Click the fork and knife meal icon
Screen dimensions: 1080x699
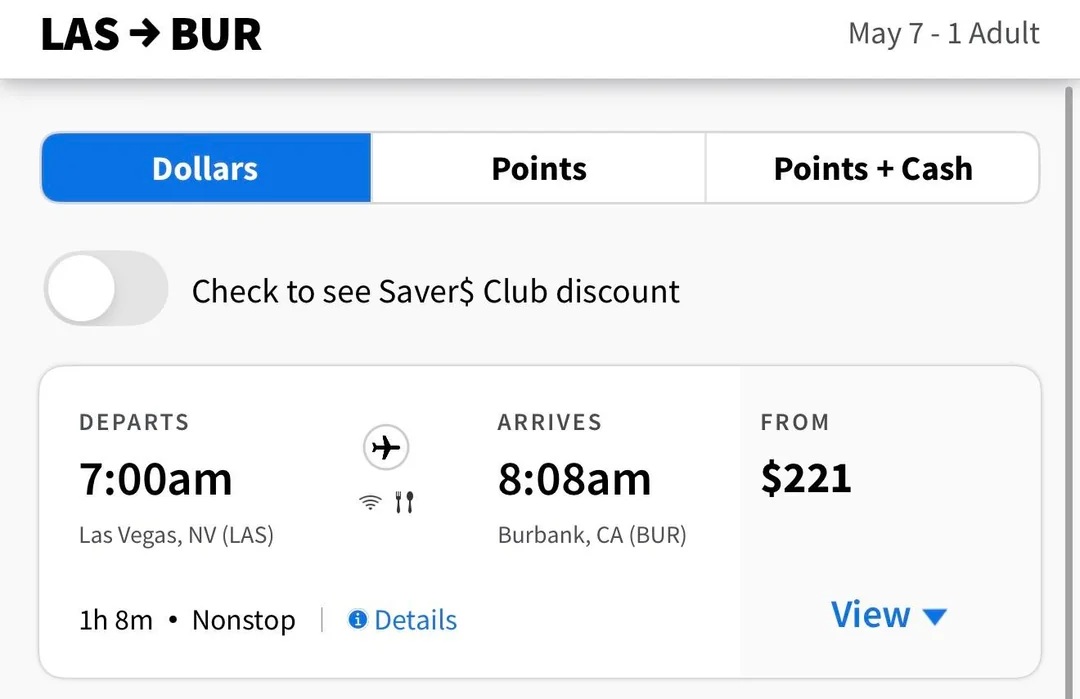point(403,503)
